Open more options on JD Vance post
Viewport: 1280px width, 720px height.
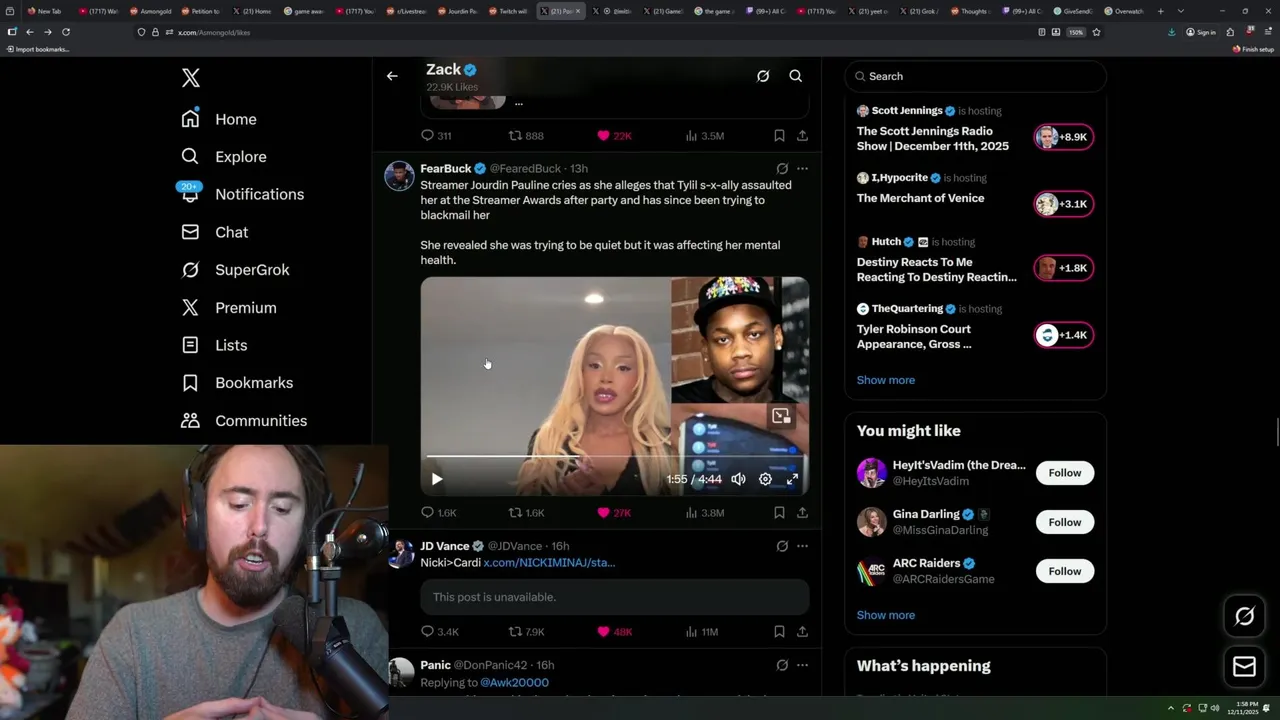[802, 546]
